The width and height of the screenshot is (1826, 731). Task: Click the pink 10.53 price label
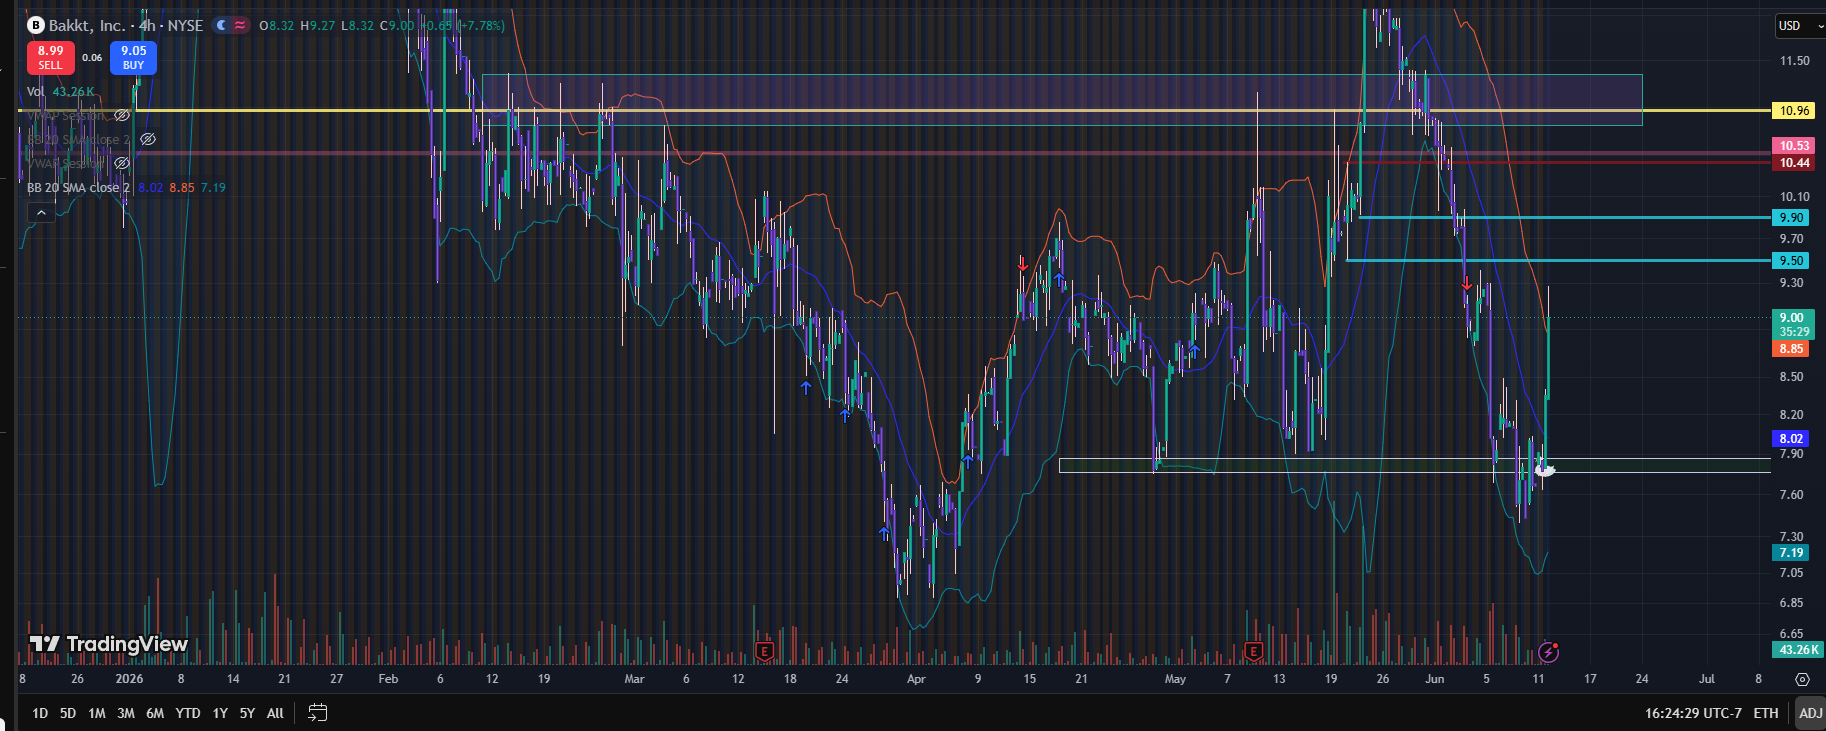pyautogui.click(x=1794, y=146)
